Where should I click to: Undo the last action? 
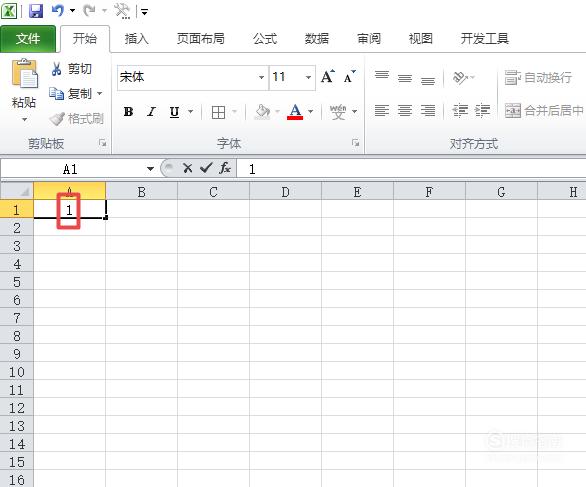(57, 11)
